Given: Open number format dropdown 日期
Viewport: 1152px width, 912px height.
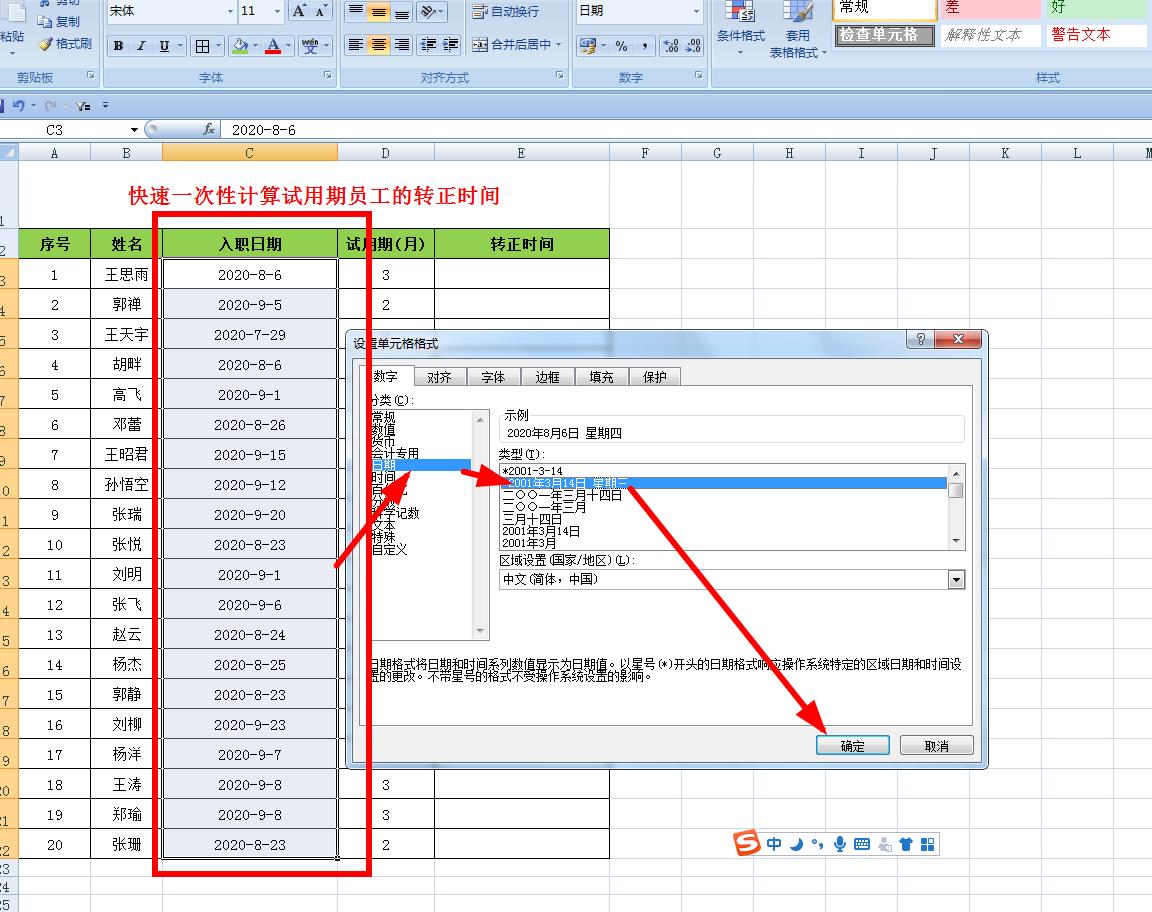Looking at the screenshot, I should [x=696, y=11].
